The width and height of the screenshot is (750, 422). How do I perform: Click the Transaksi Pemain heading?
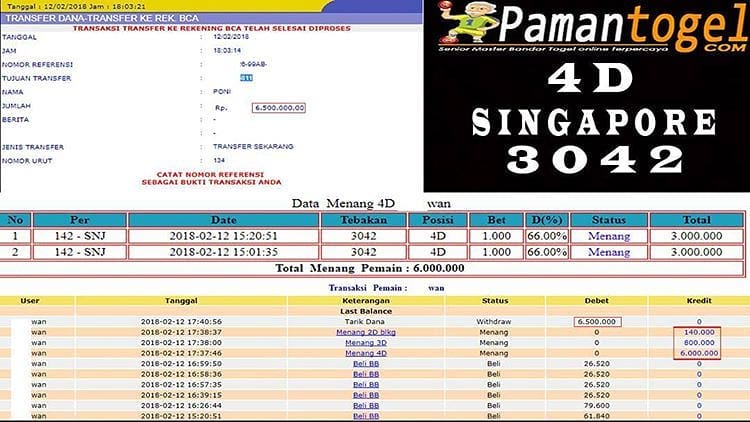pyautogui.click(x=367, y=288)
